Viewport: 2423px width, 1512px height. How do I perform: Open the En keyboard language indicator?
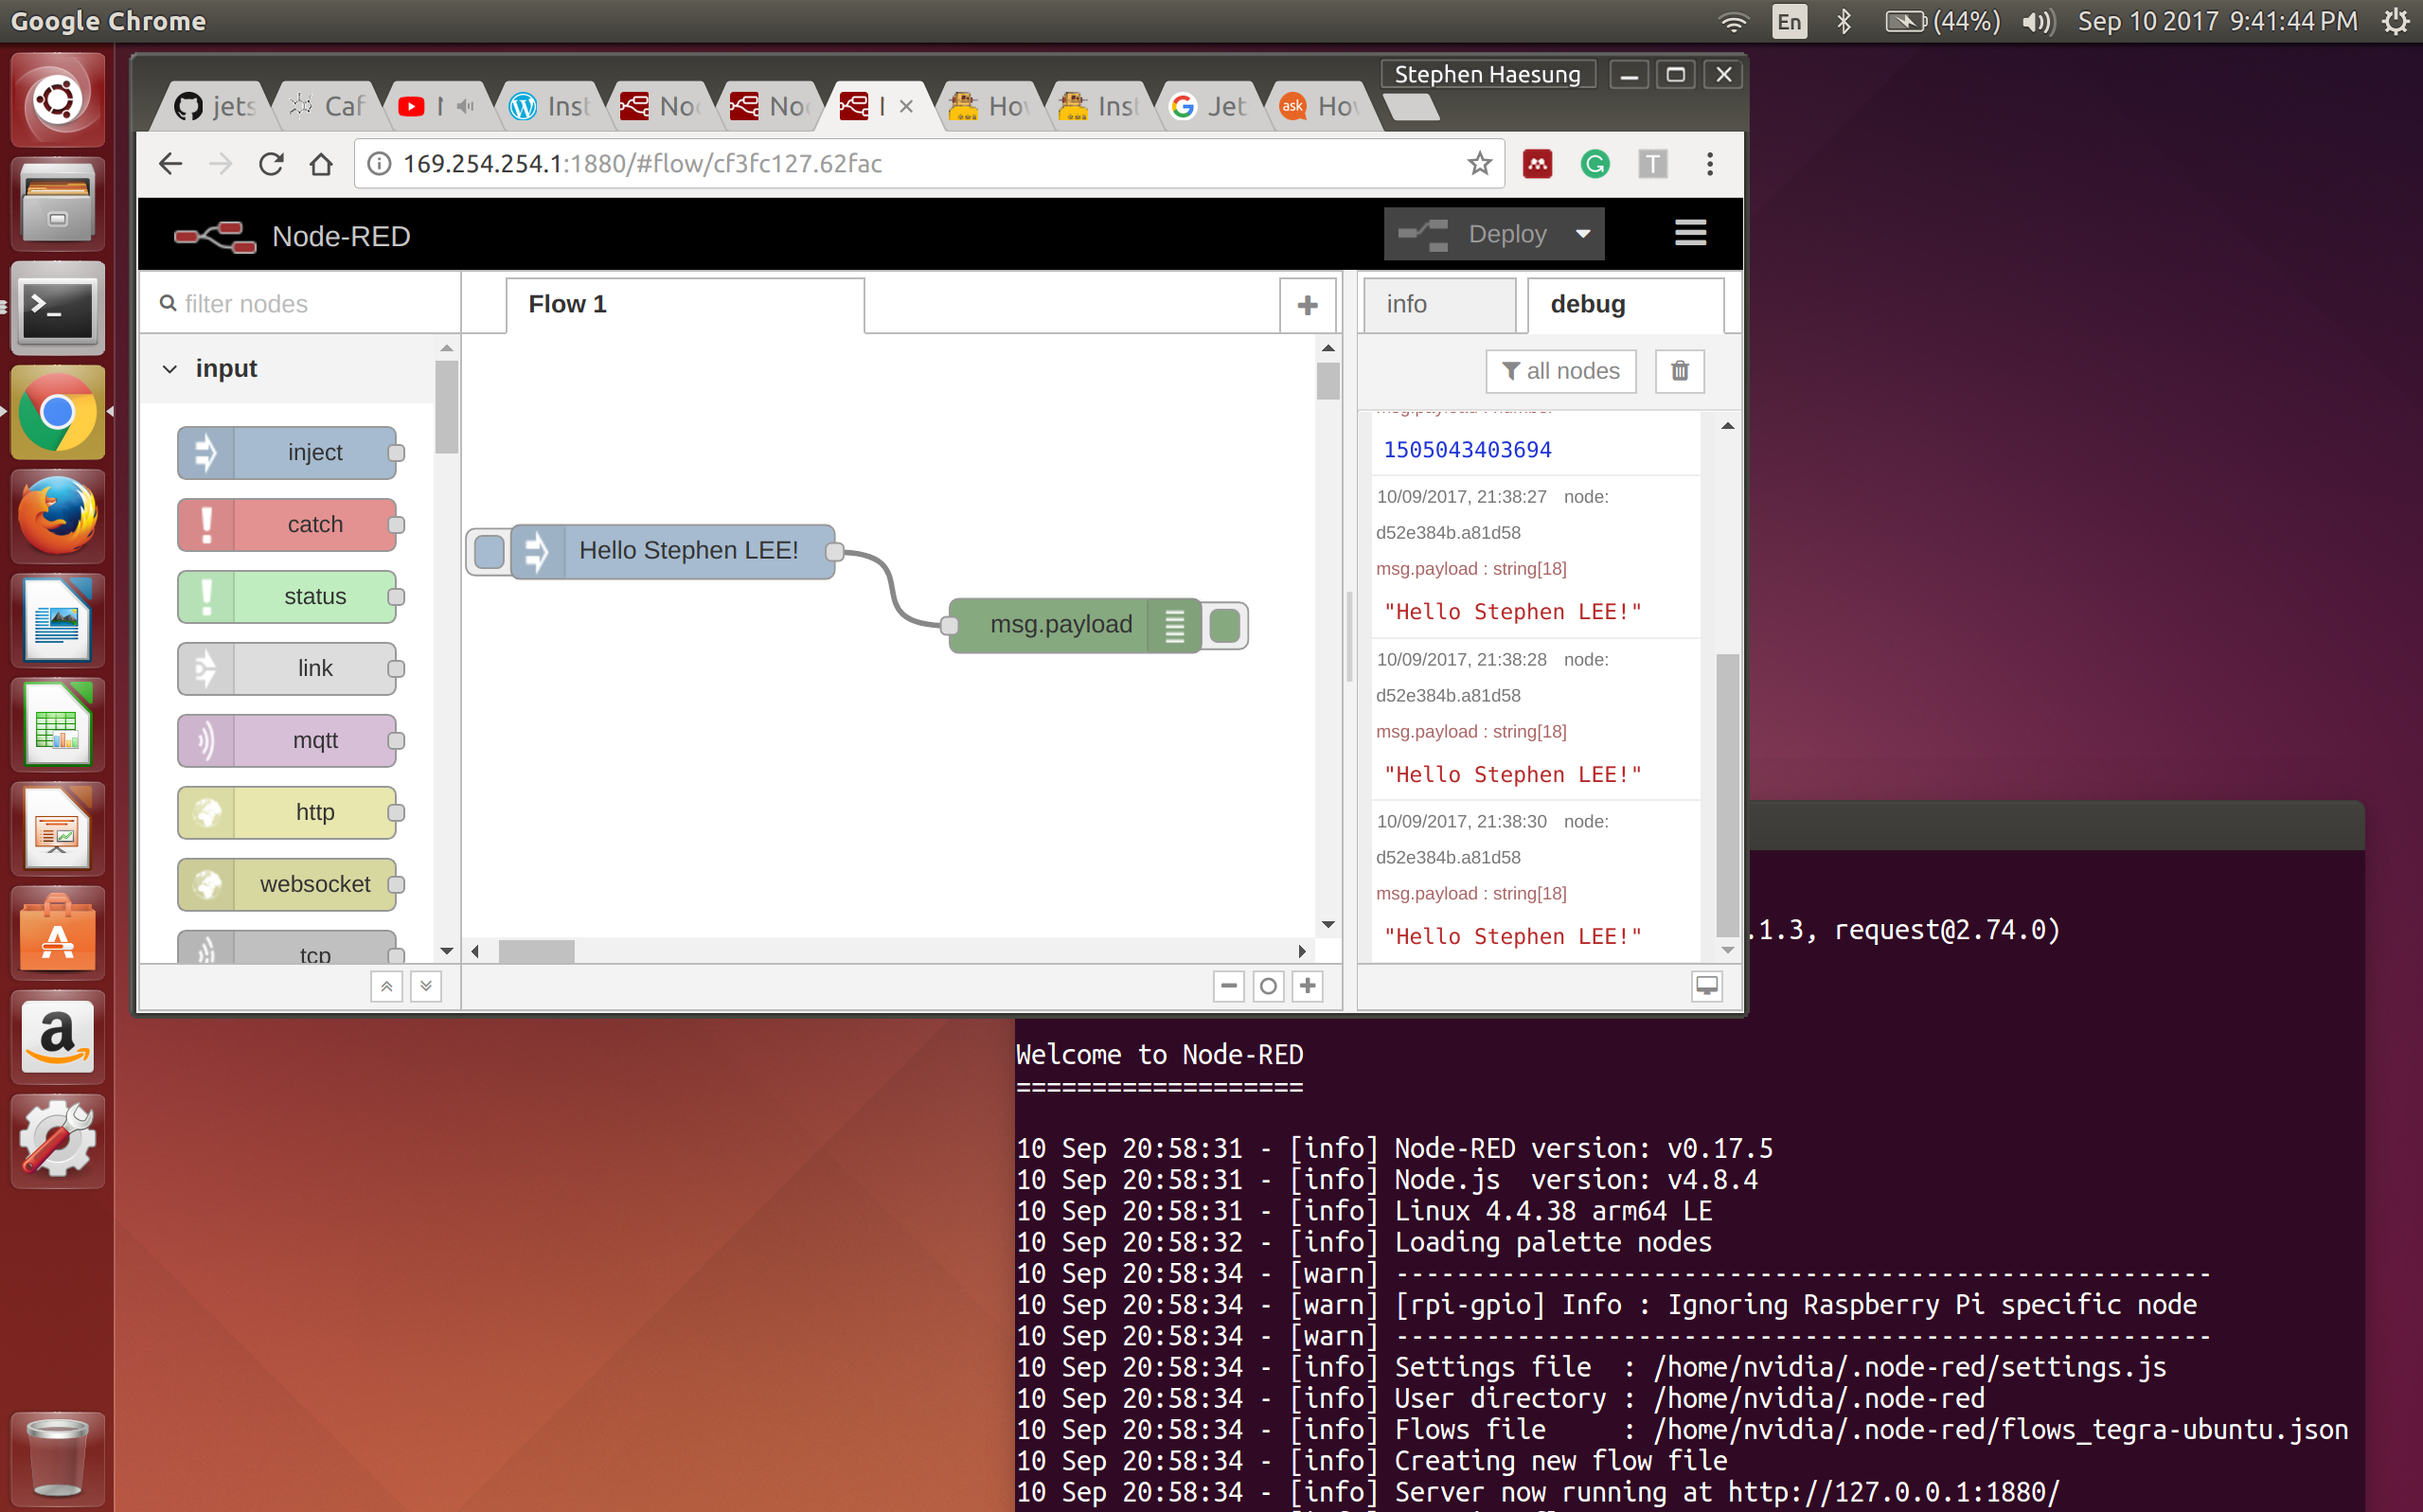coord(1789,21)
